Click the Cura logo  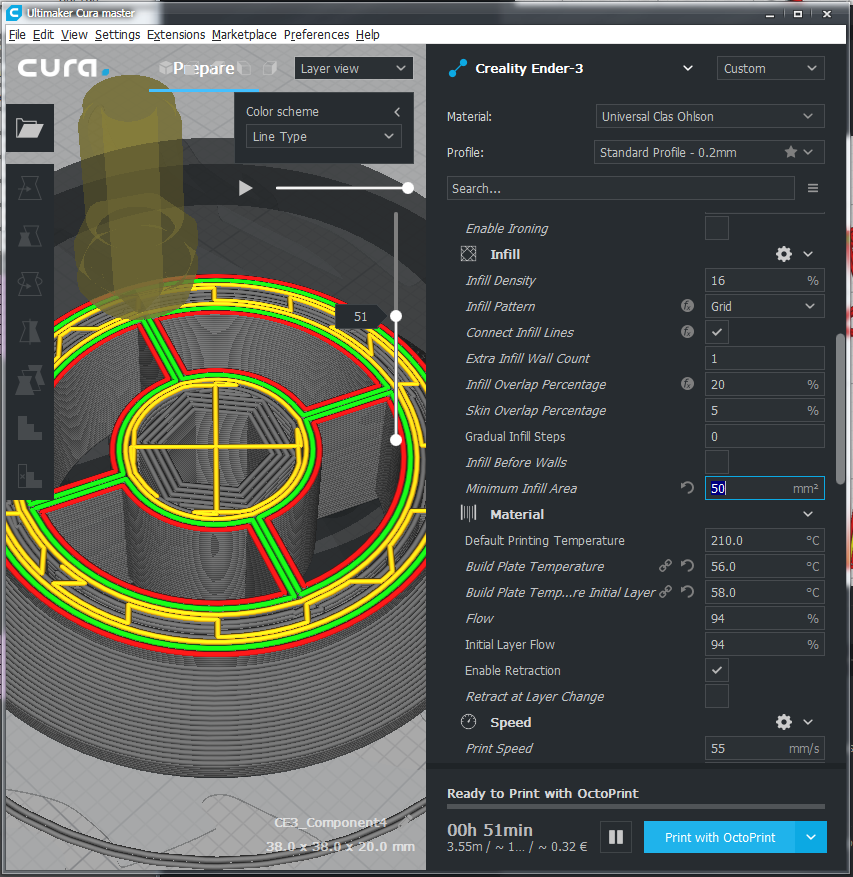(63, 68)
